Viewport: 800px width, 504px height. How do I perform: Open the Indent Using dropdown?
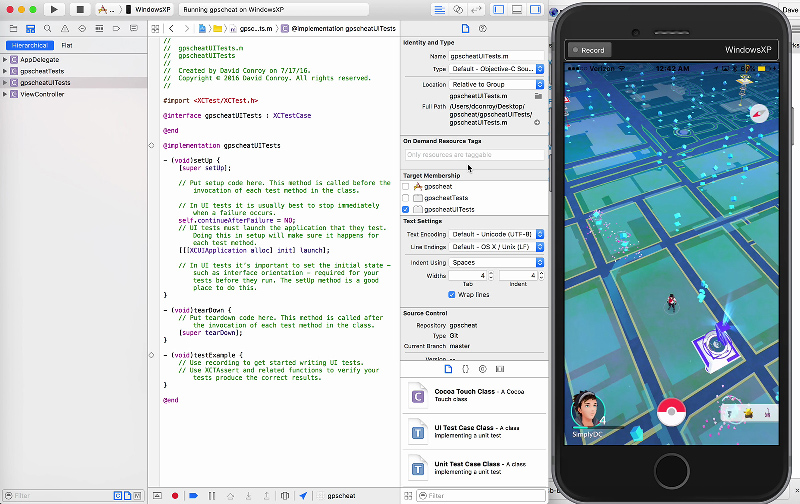click(497, 262)
